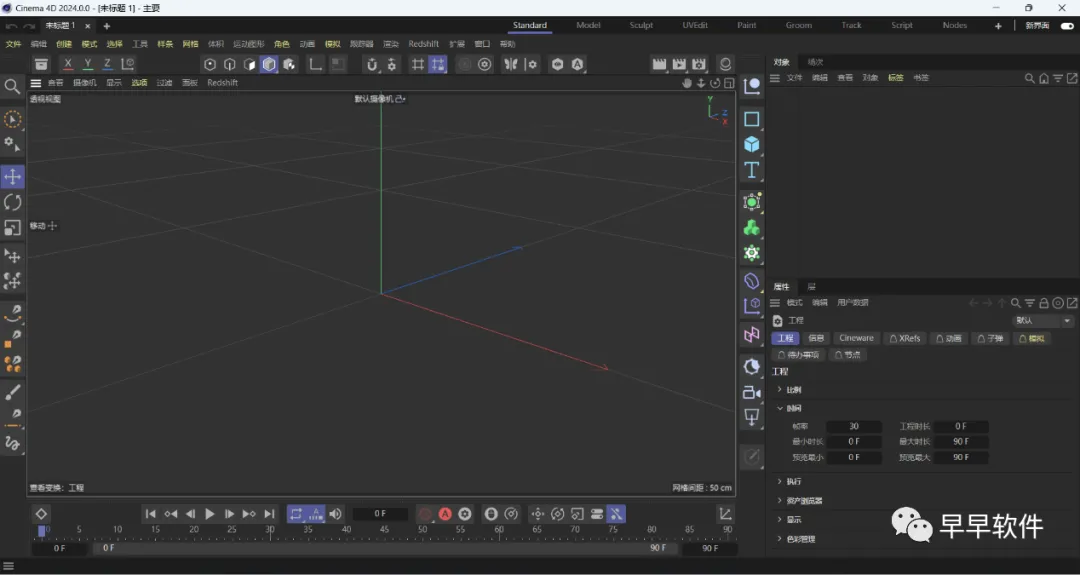
Task: Open the timeline dope sheet graph icon
Action: [x=725, y=514]
